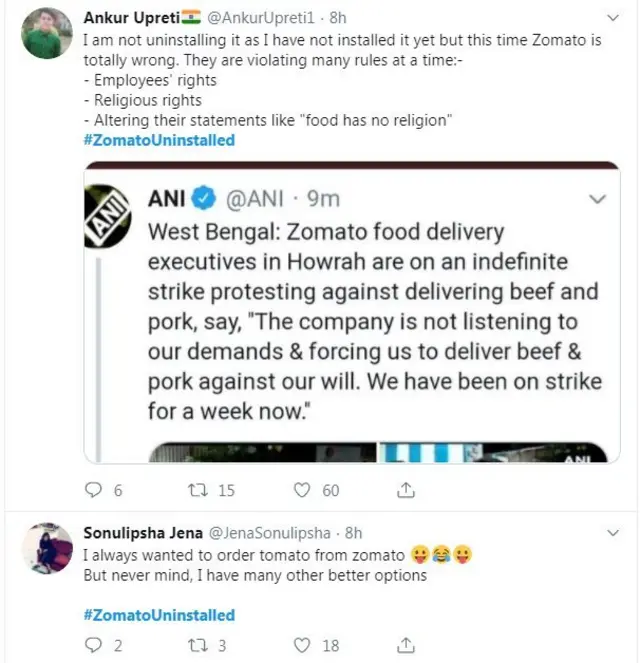
Task: Open #ZomatoUninstalled hashtag in Sonulipsha's tweet
Action: point(159,615)
